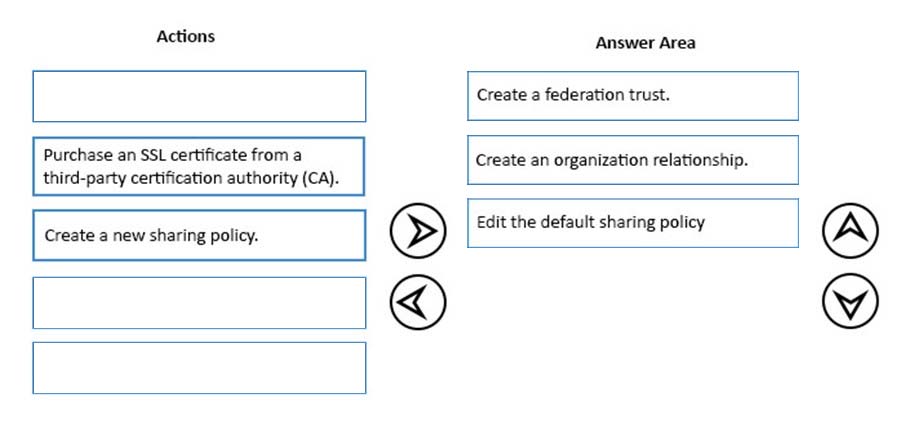Viewport: 906px width, 440px height.
Task: Click the 'Answer Area' heading
Action: tap(645, 43)
